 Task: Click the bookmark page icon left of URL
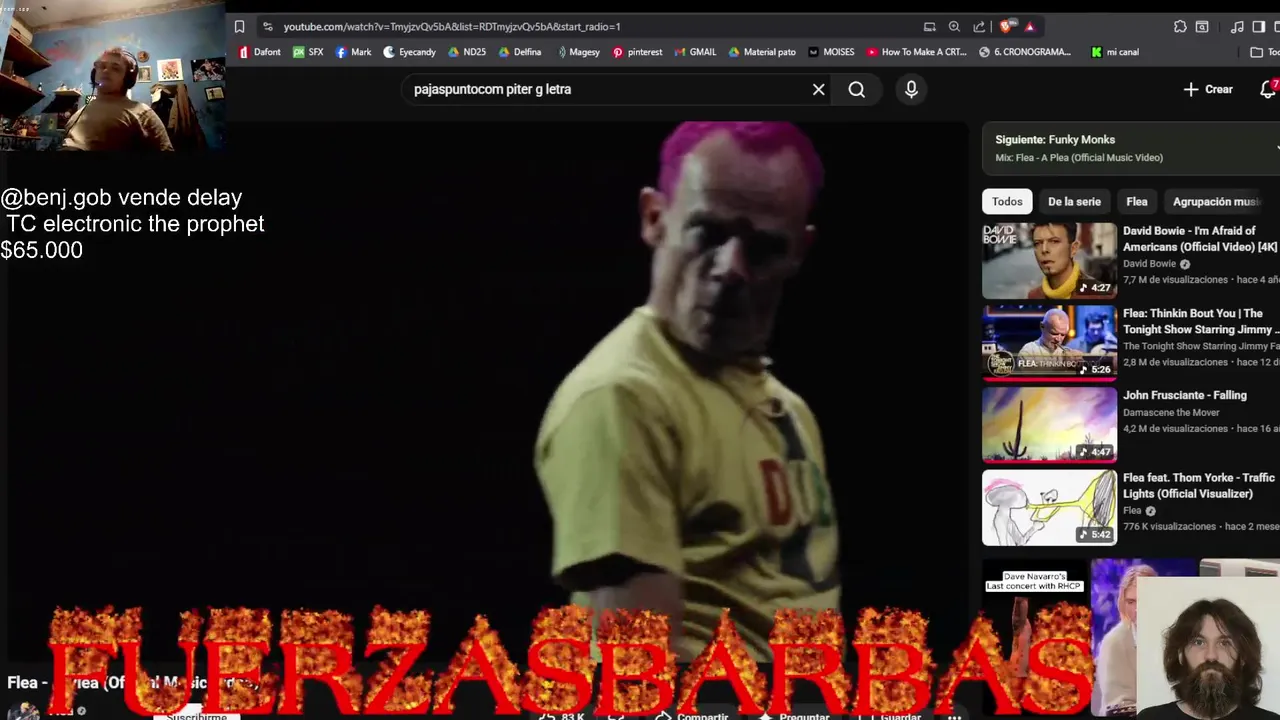(239, 27)
